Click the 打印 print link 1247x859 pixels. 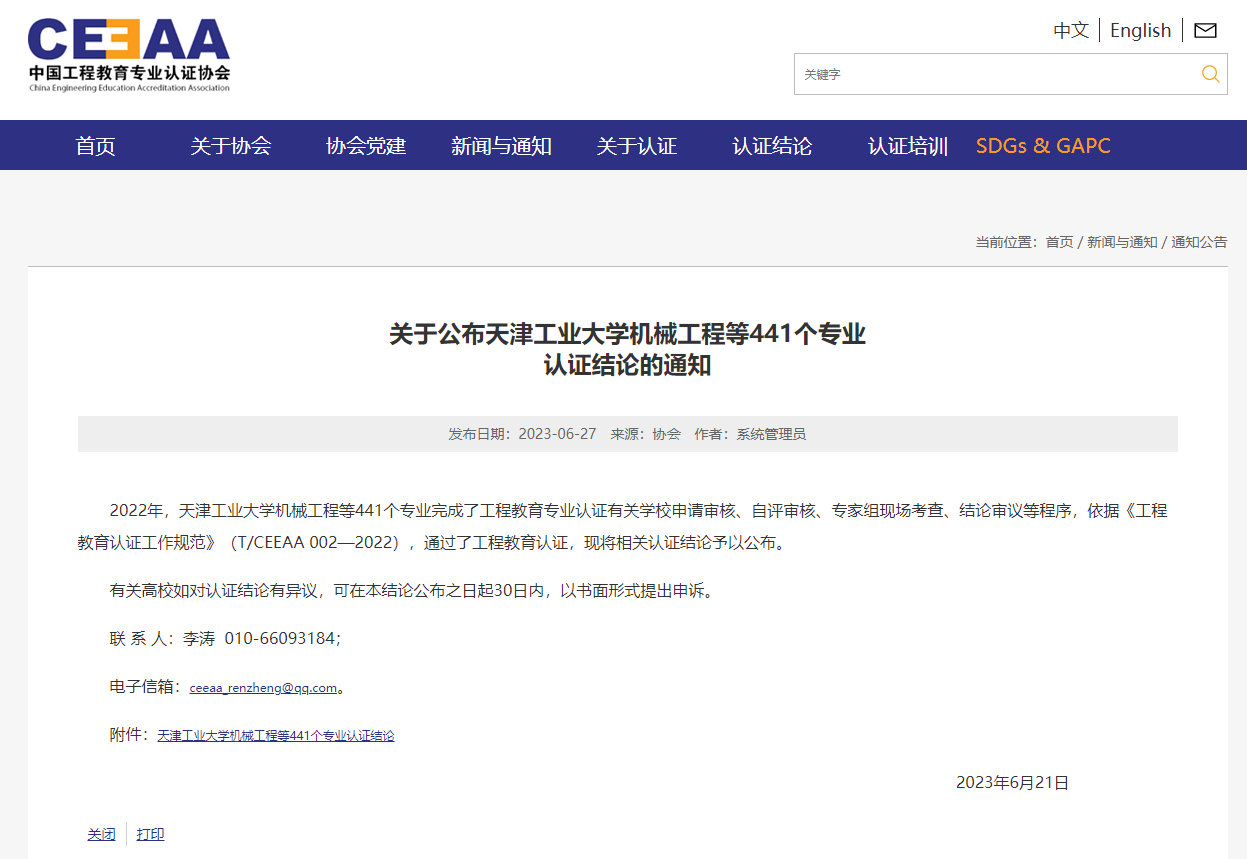point(150,834)
